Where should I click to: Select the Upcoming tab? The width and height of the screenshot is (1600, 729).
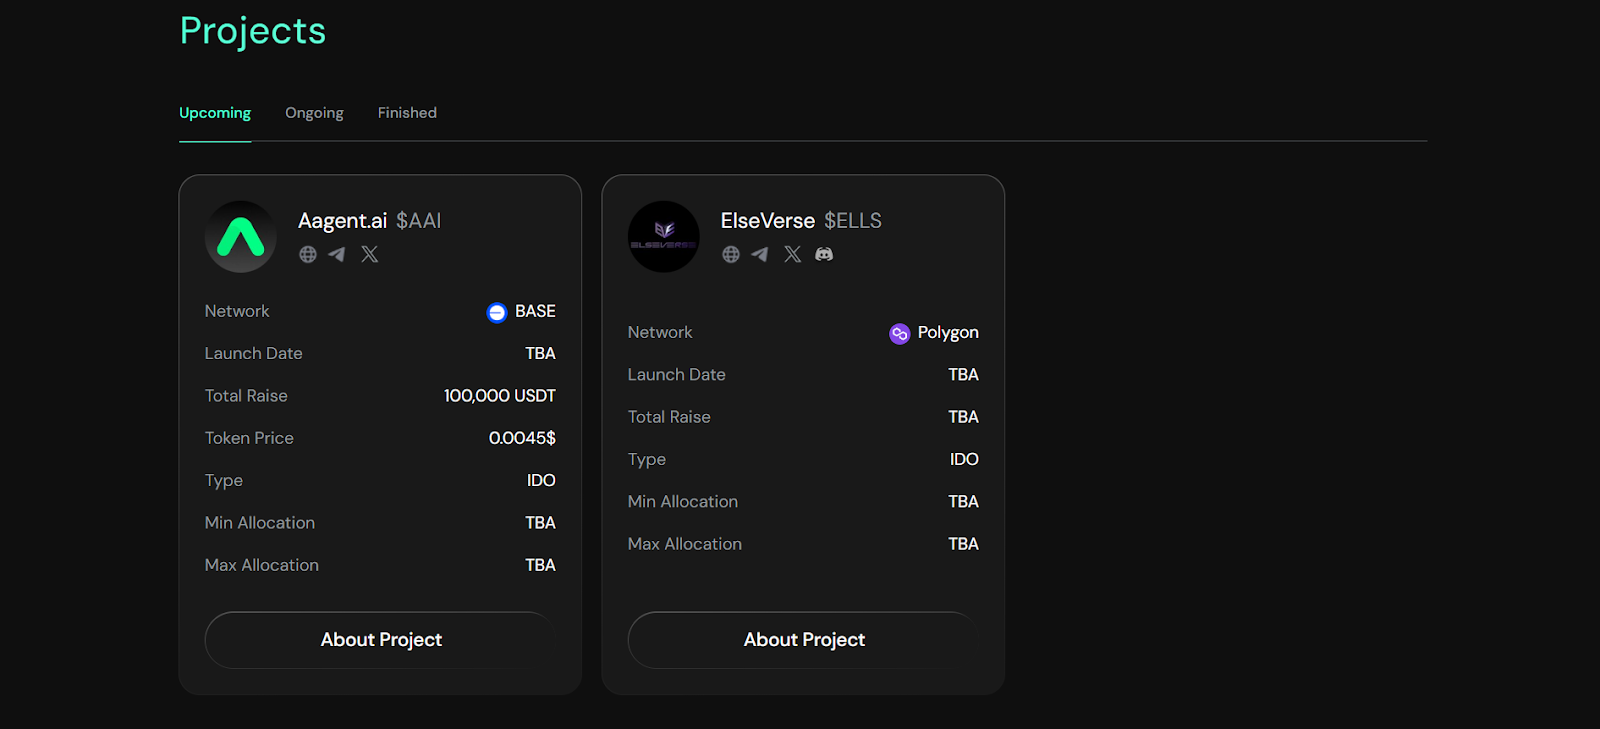coord(215,113)
